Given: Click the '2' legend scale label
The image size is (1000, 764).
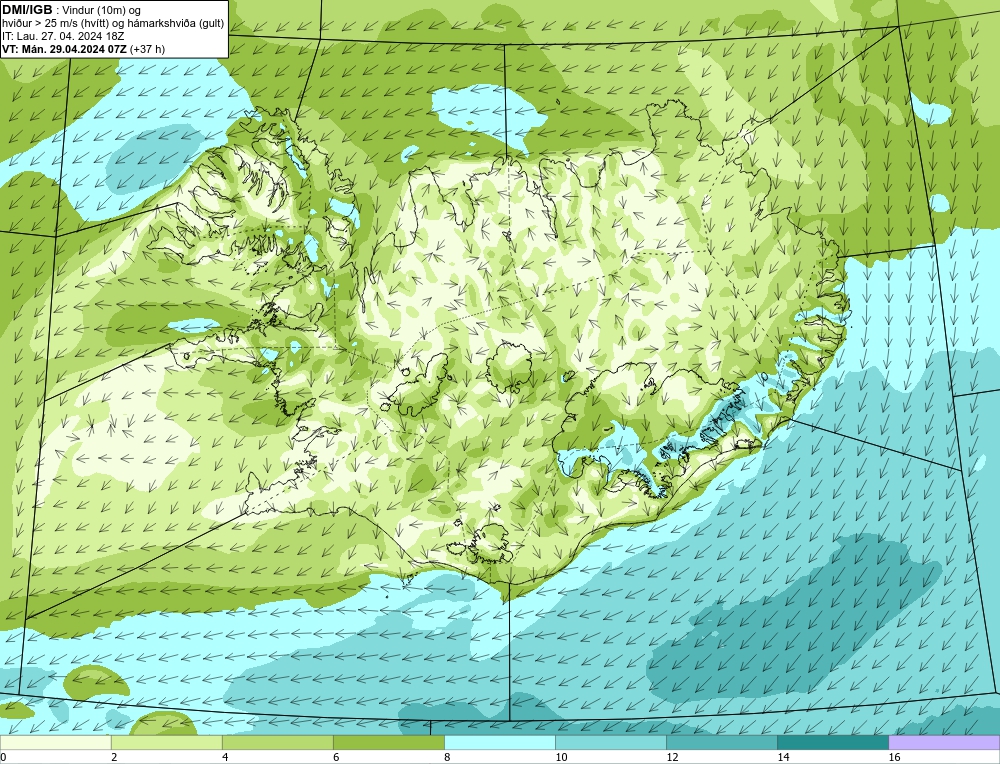Looking at the screenshot, I should [114, 757].
